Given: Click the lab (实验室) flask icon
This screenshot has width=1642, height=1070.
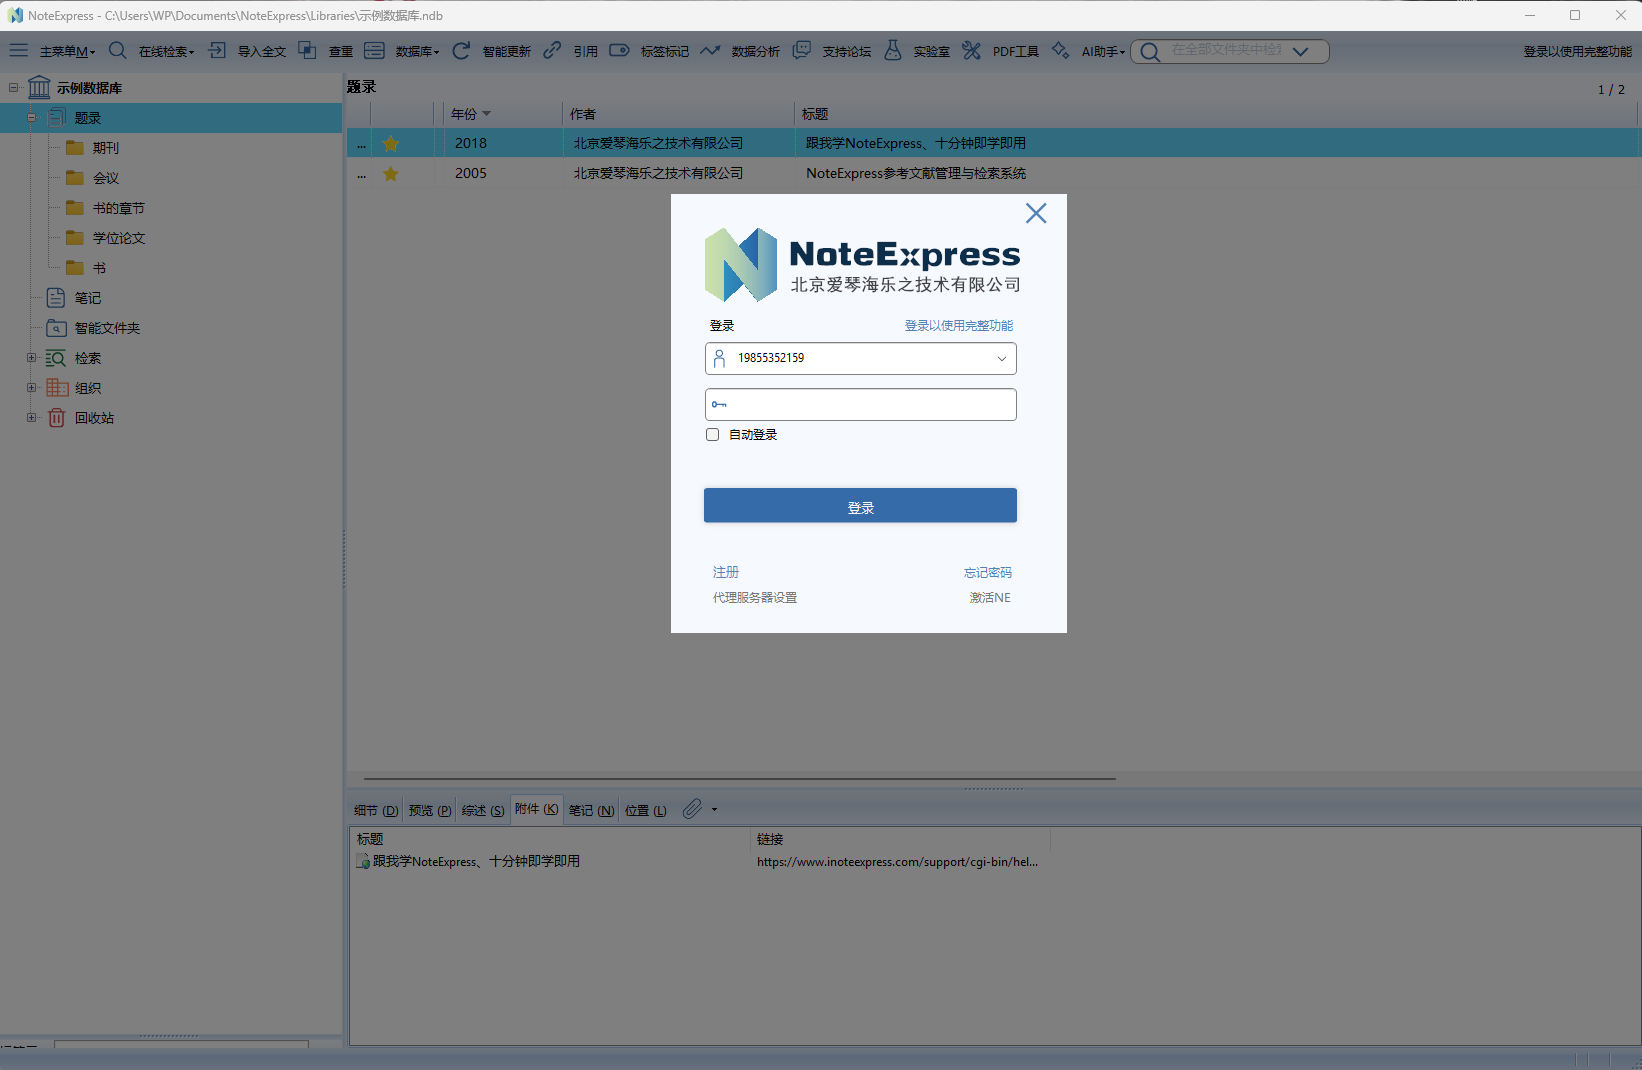Looking at the screenshot, I should point(892,50).
